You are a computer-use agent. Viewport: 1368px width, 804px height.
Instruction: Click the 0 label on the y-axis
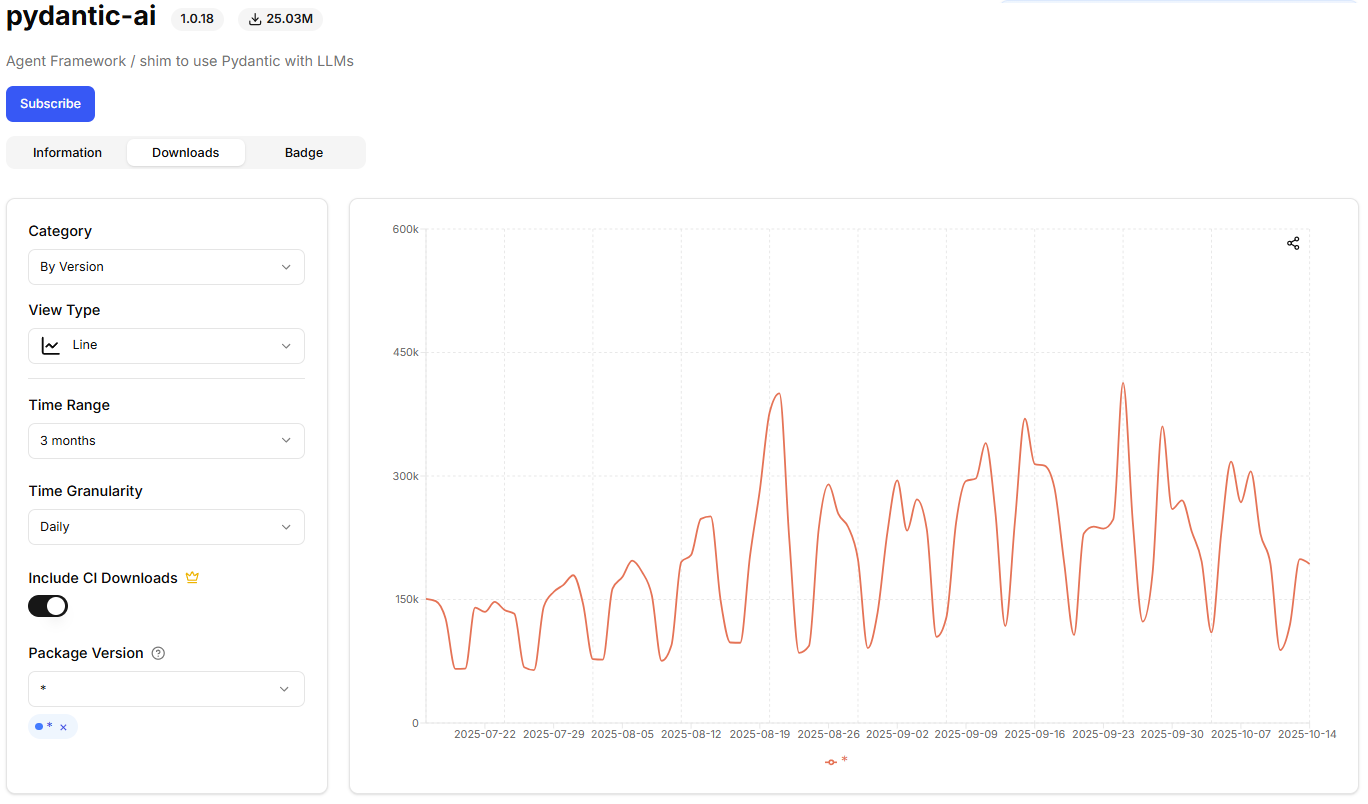[415, 723]
